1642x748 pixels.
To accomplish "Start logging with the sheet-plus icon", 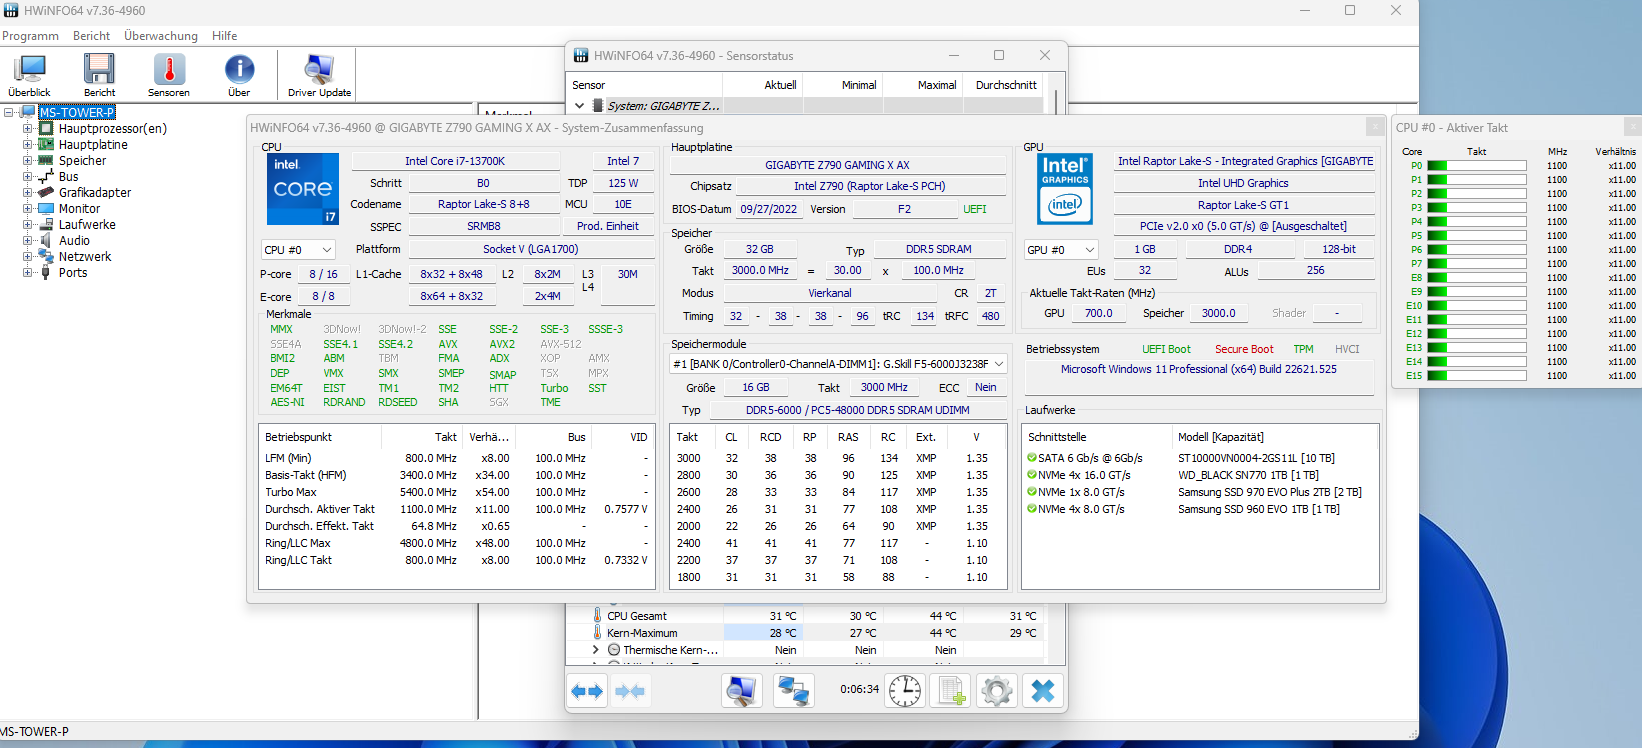I will 951,691.
